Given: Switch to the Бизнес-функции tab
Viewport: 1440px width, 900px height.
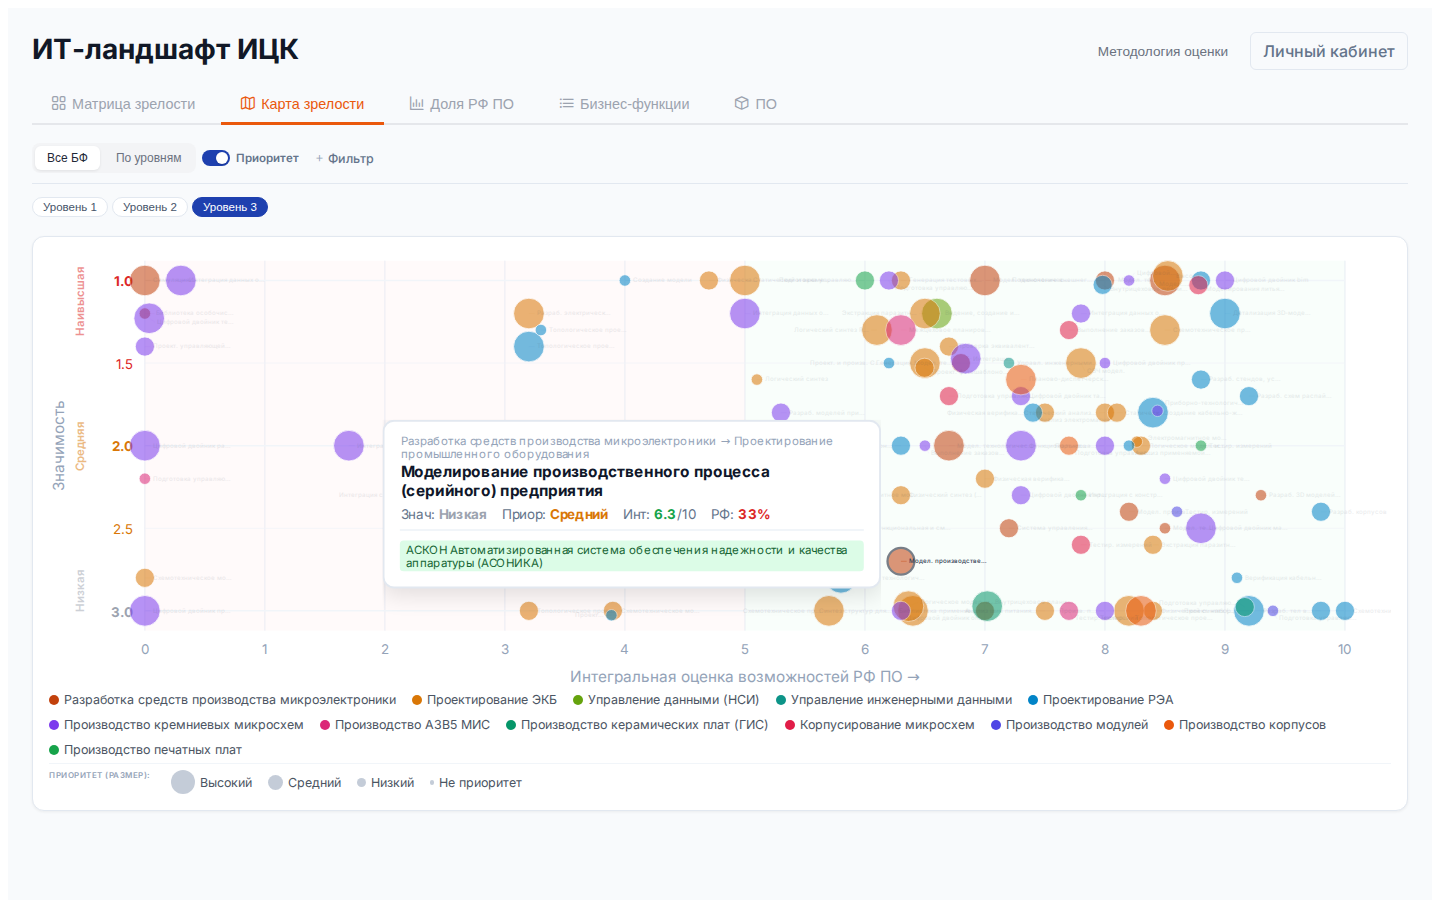Looking at the screenshot, I should (634, 104).
